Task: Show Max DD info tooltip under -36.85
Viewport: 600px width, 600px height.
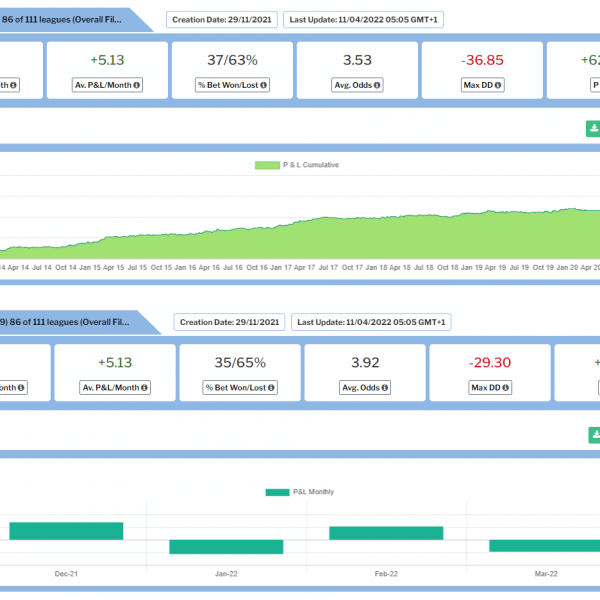Action: (x=500, y=85)
